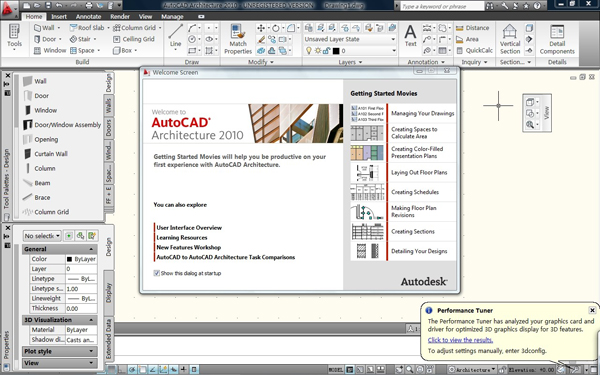Close the Performance Tuner balloon
The height and width of the screenshot is (375, 600).
point(592,310)
